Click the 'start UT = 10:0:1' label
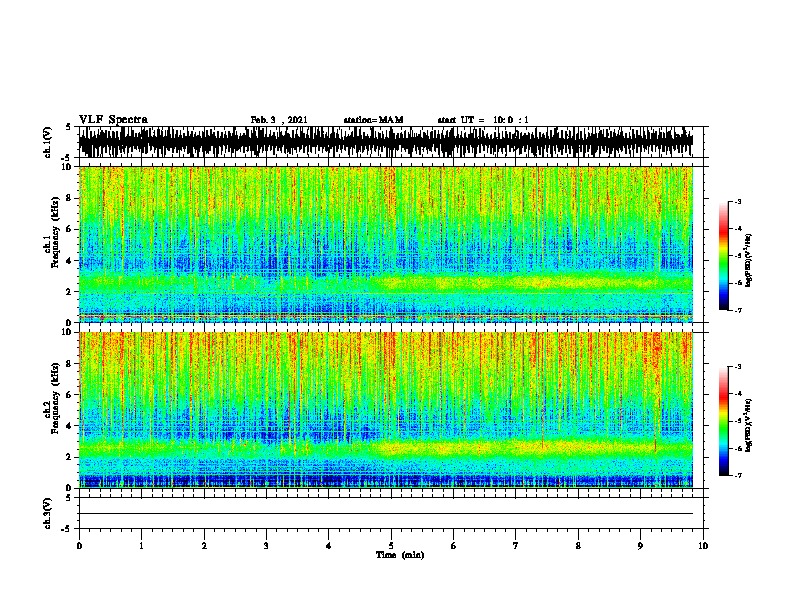792x612 pixels. click(483, 120)
